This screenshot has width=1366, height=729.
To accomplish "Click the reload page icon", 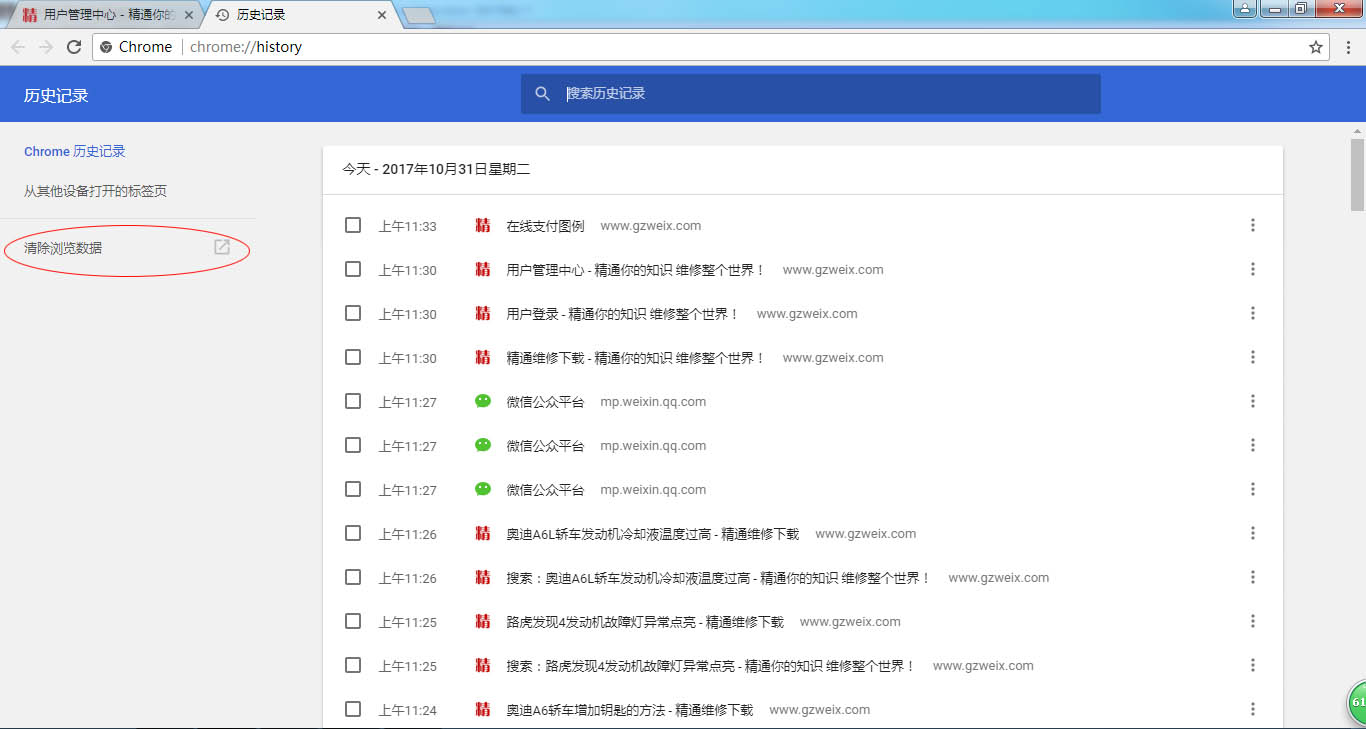I will click(x=73, y=47).
